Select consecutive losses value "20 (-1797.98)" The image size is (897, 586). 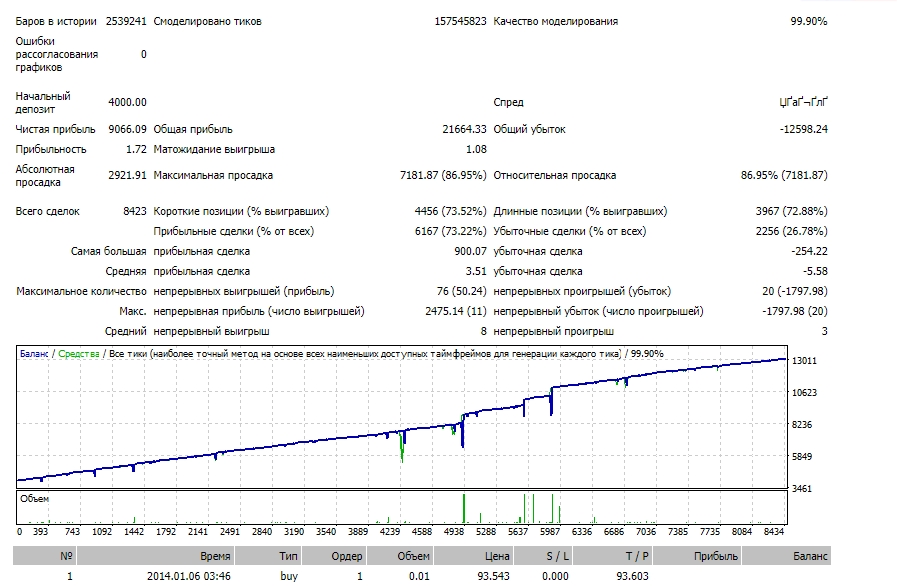(795, 291)
